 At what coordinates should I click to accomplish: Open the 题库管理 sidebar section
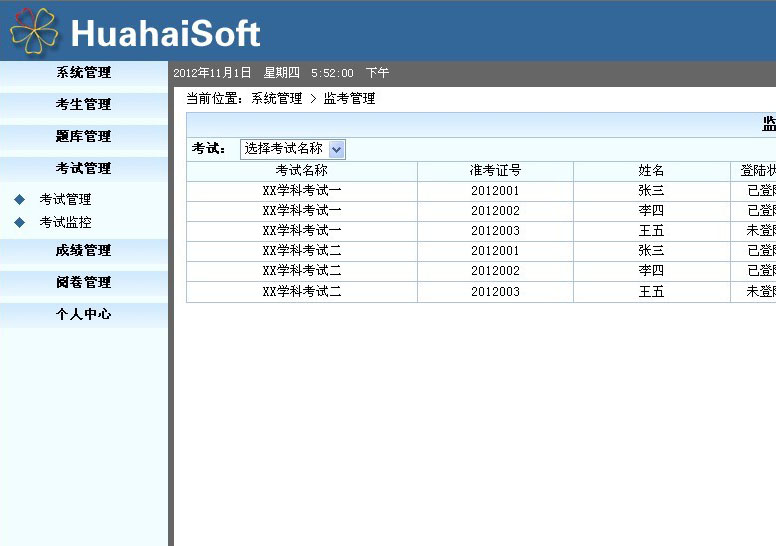84,136
